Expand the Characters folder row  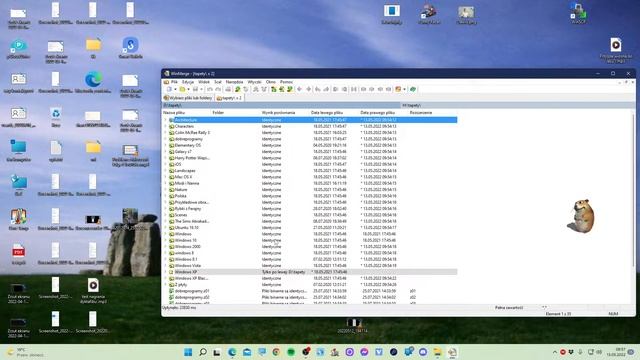point(166,127)
